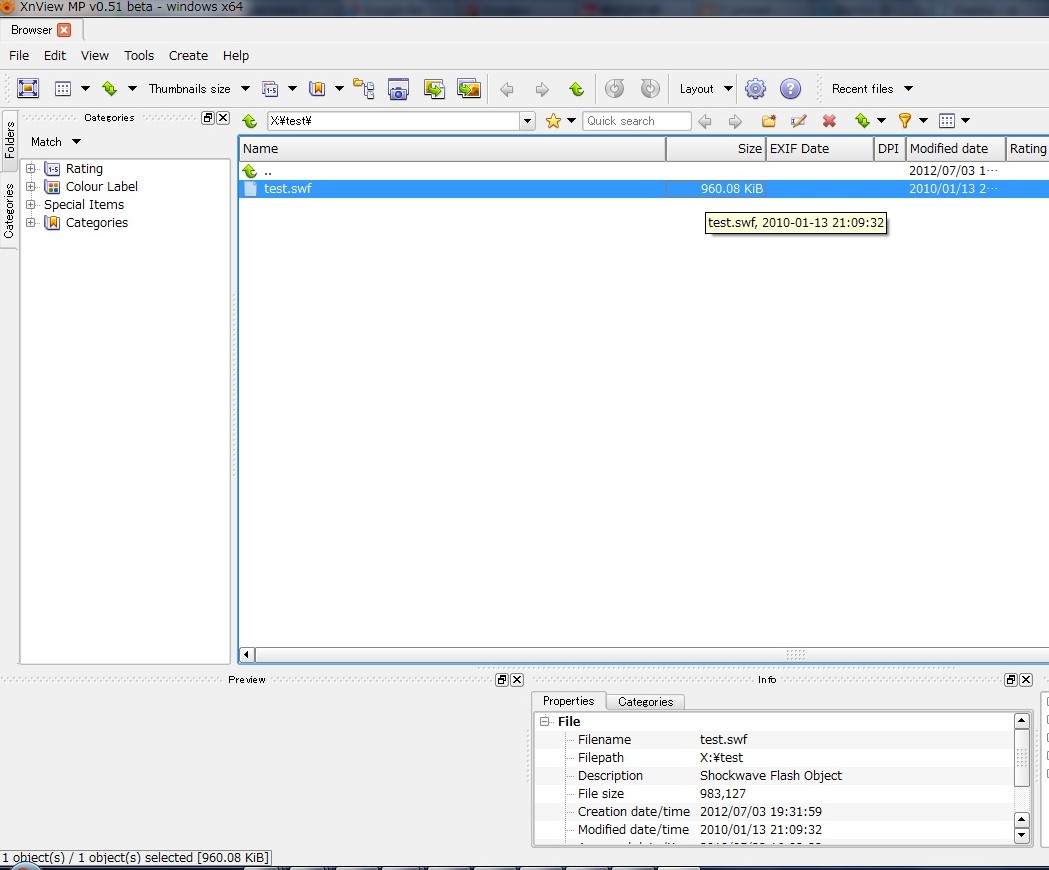Click the forward arrow left of Layout
The image size is (1049, 870).
click(x=542, y=89)
